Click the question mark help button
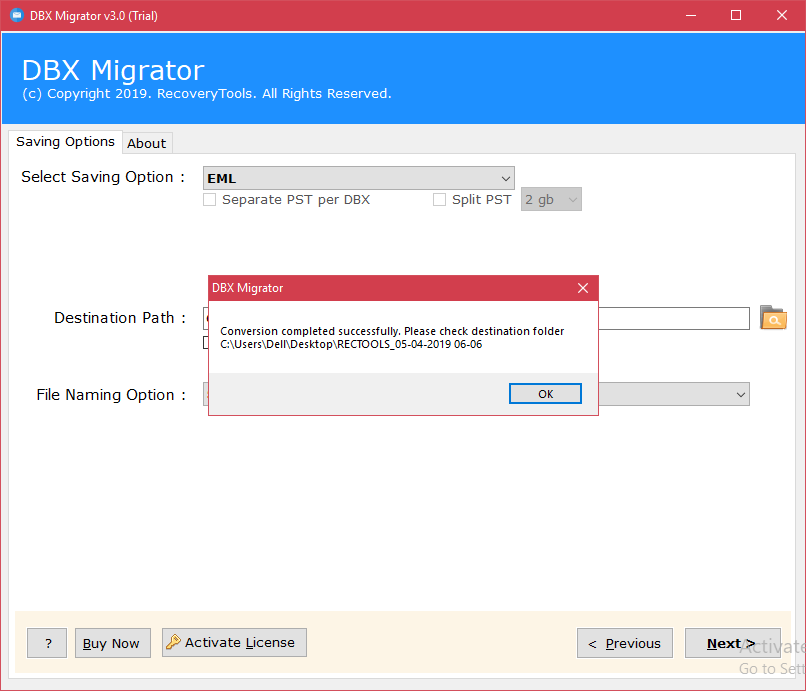Image resolution: width=806 pixels, height=691 pixels. pyautogui.click(x=47, y=643)
